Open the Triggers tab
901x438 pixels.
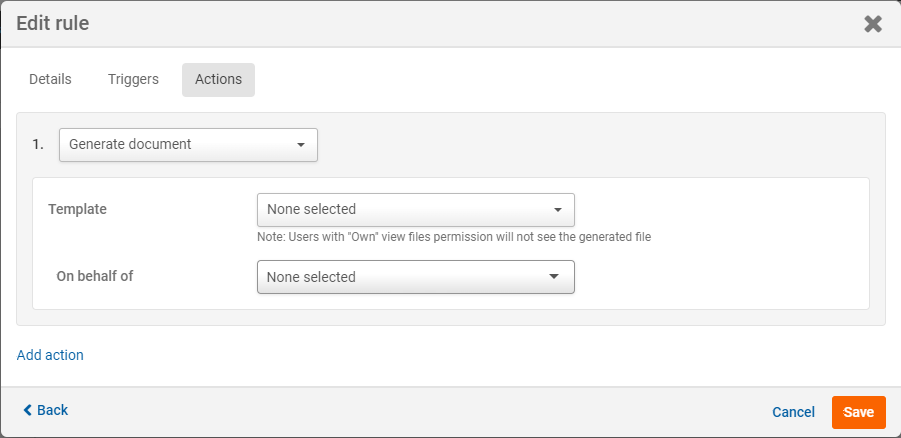tap(133, 80)
